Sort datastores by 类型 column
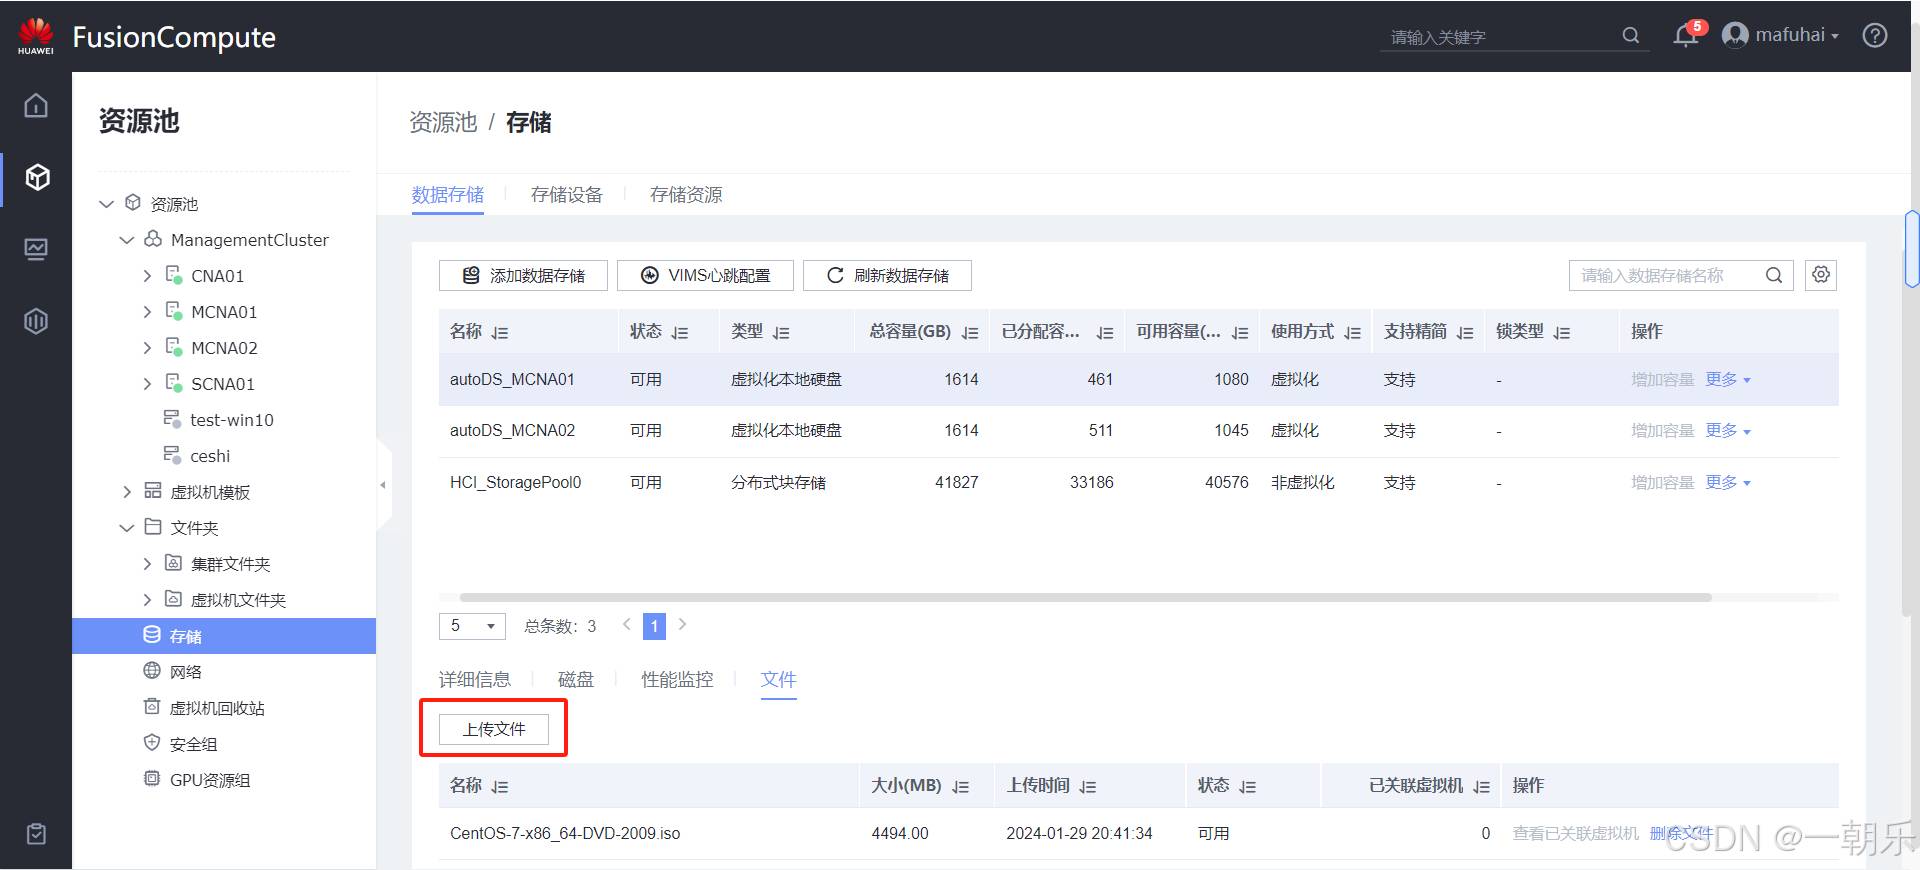1920x870 pixels. tap(781, 333)
